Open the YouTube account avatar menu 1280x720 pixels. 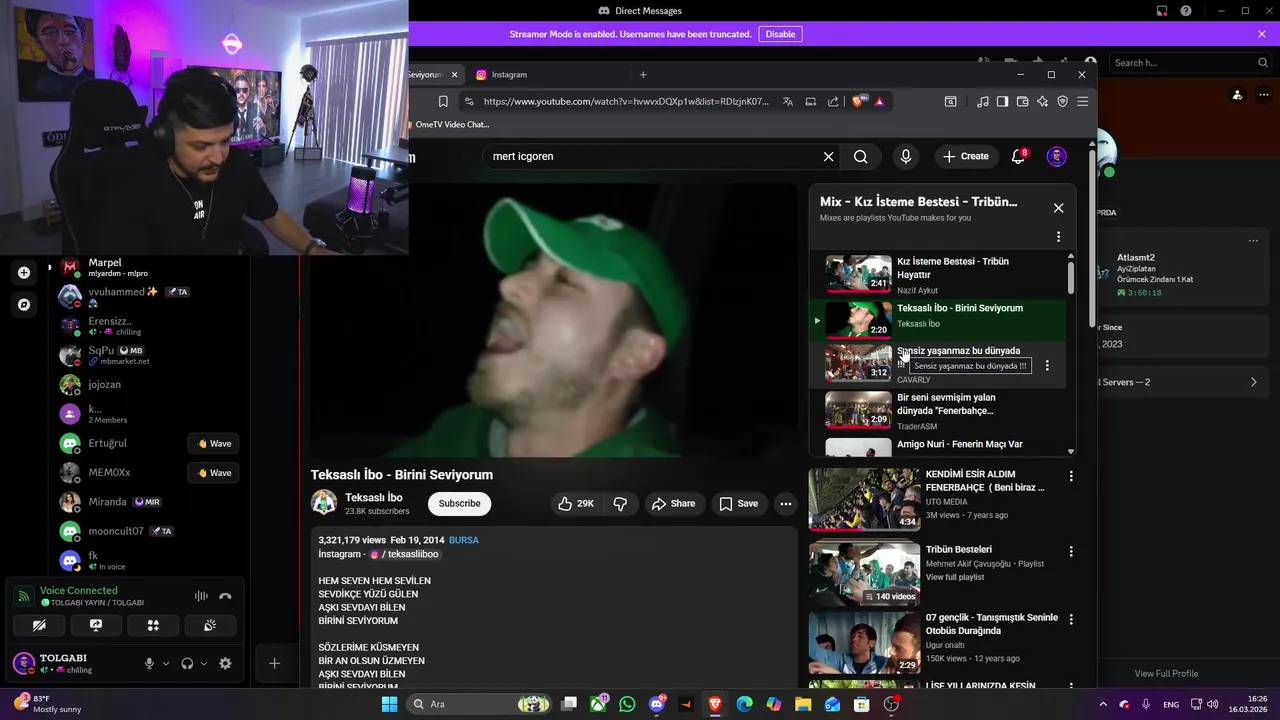[1056, 156]
